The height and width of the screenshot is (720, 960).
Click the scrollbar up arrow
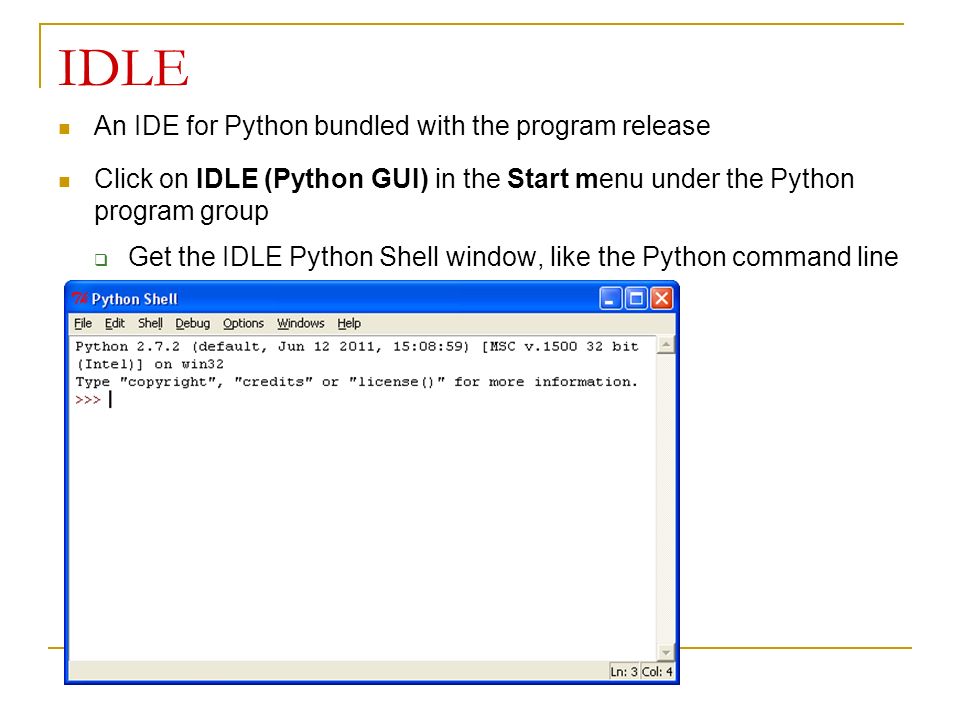pyautogui.click(x=666, y=345)
